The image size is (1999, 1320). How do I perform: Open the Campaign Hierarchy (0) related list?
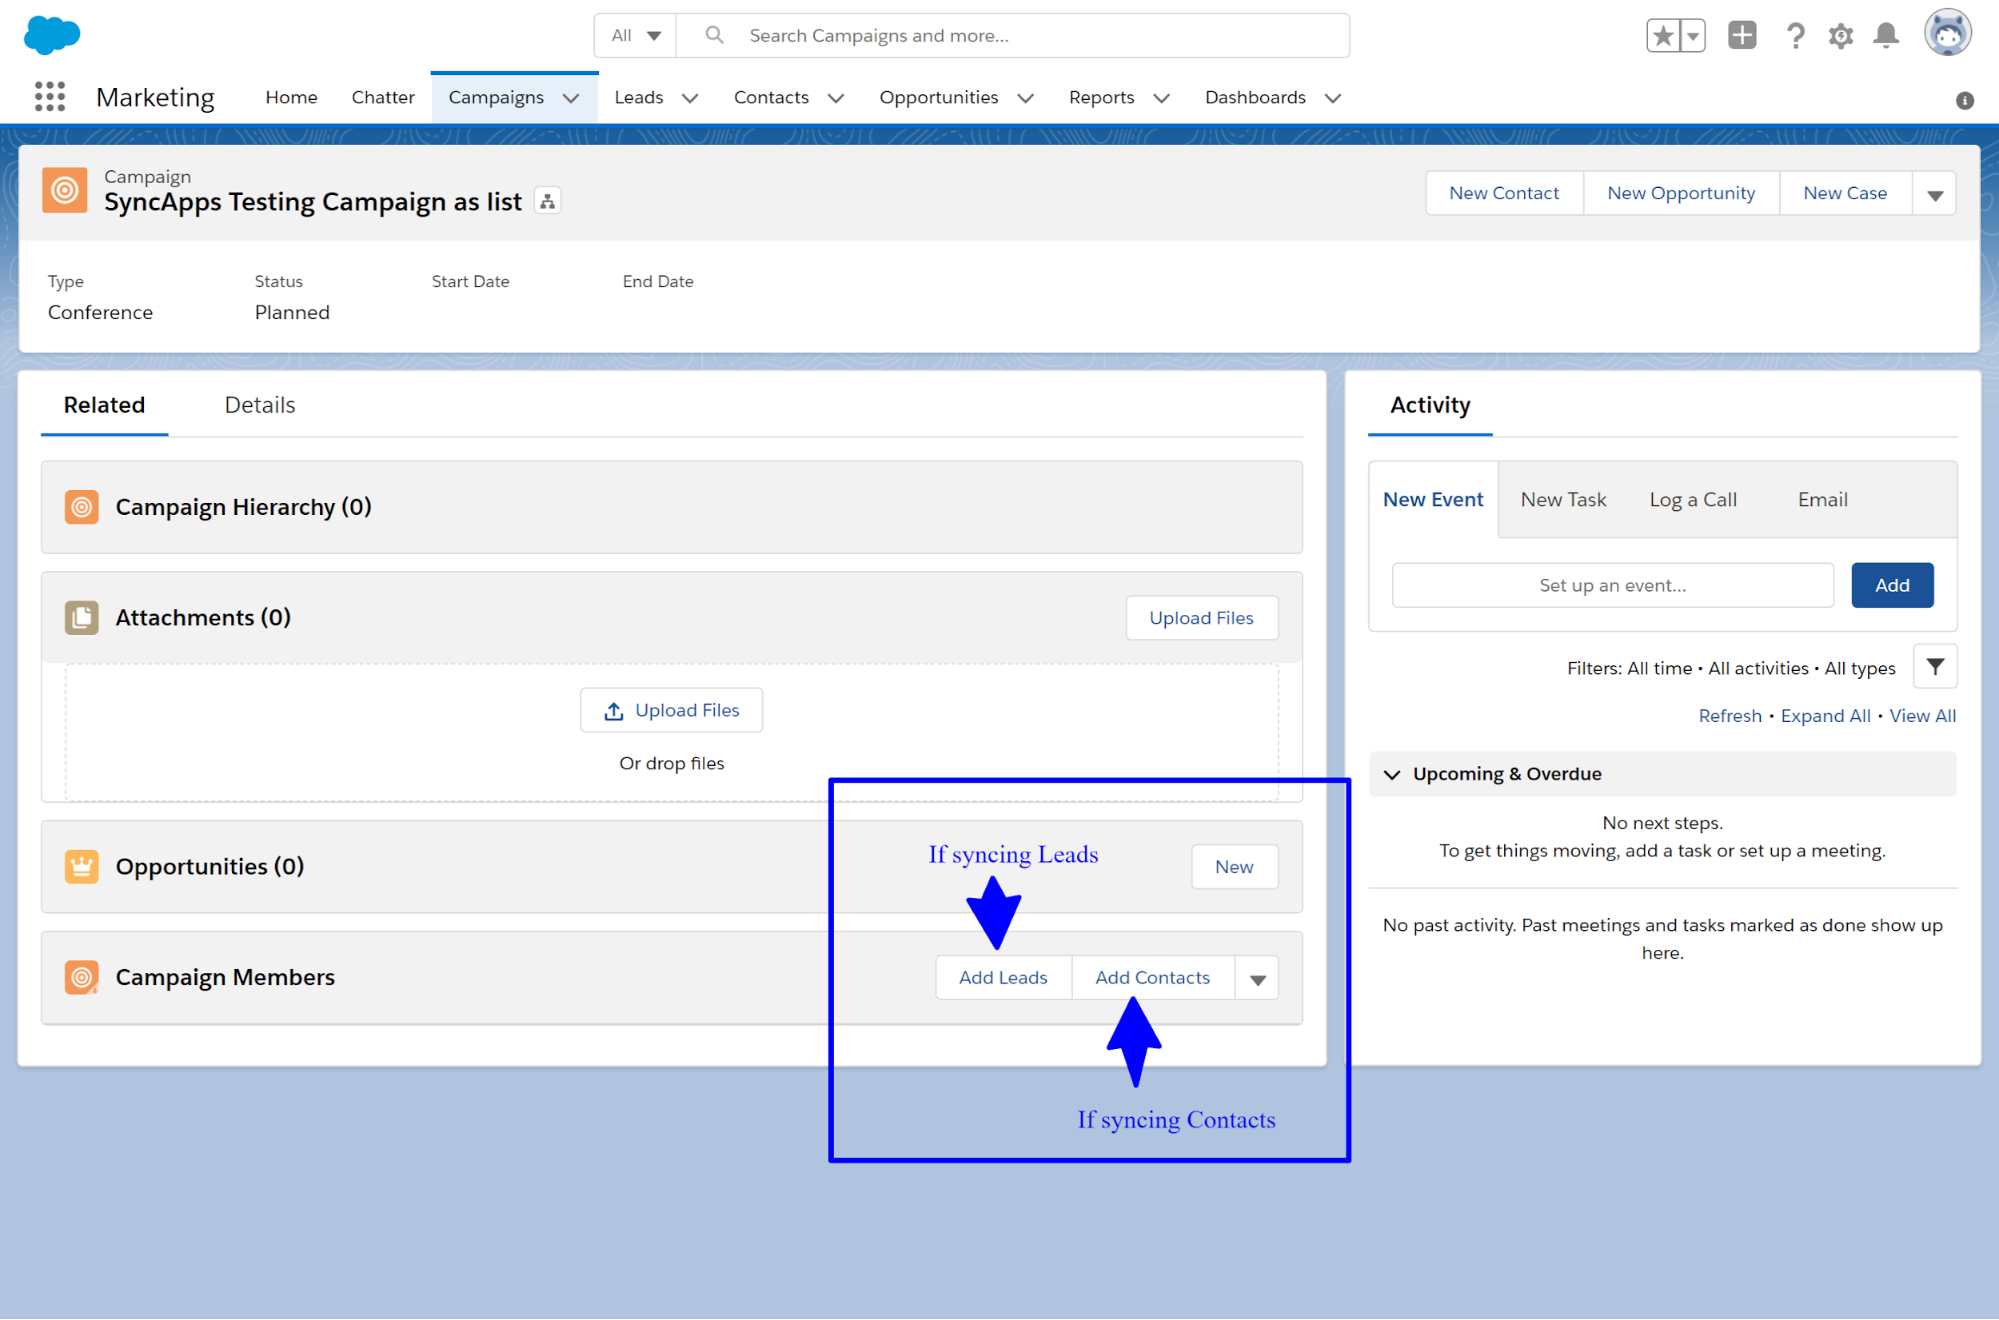click(243, 507)
